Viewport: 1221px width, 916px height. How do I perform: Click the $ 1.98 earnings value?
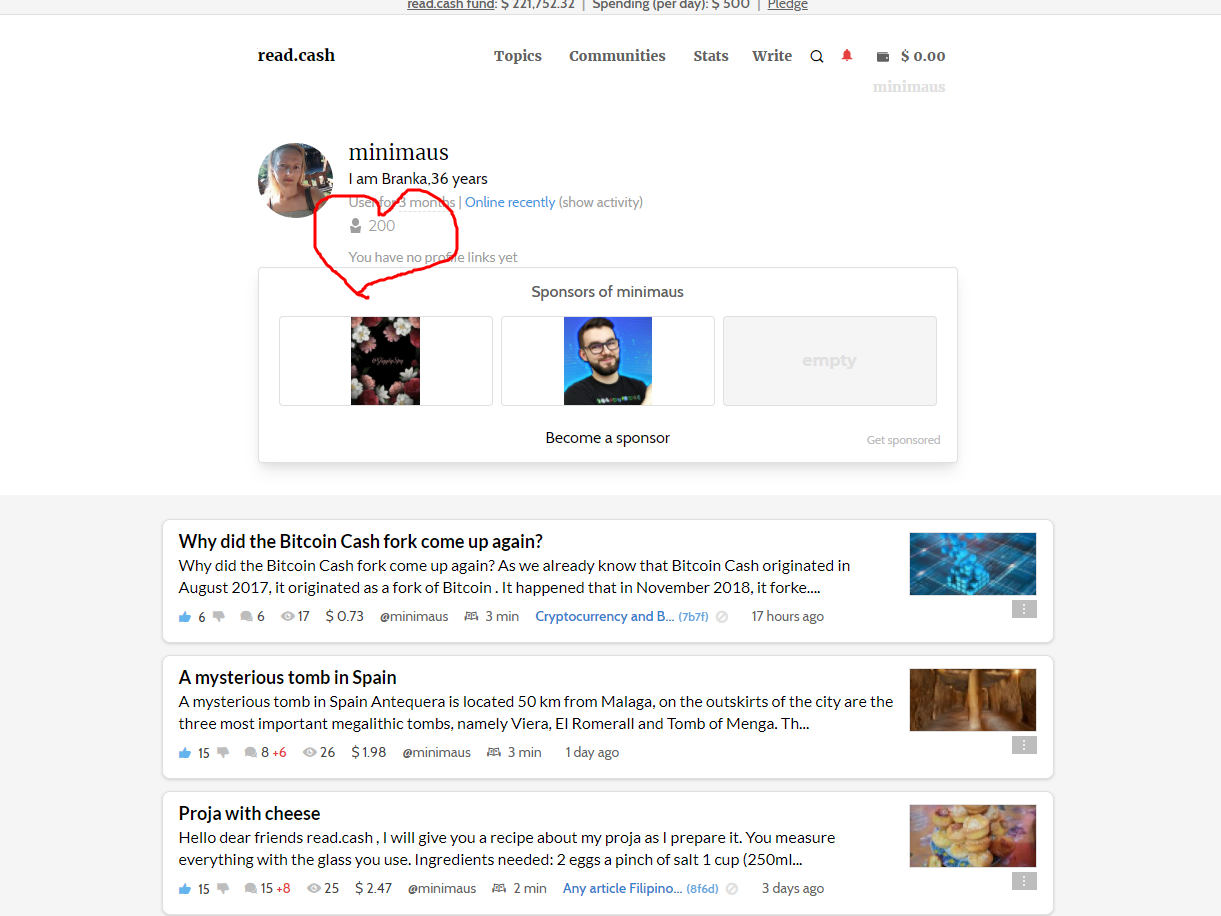(x=369, y=753)
